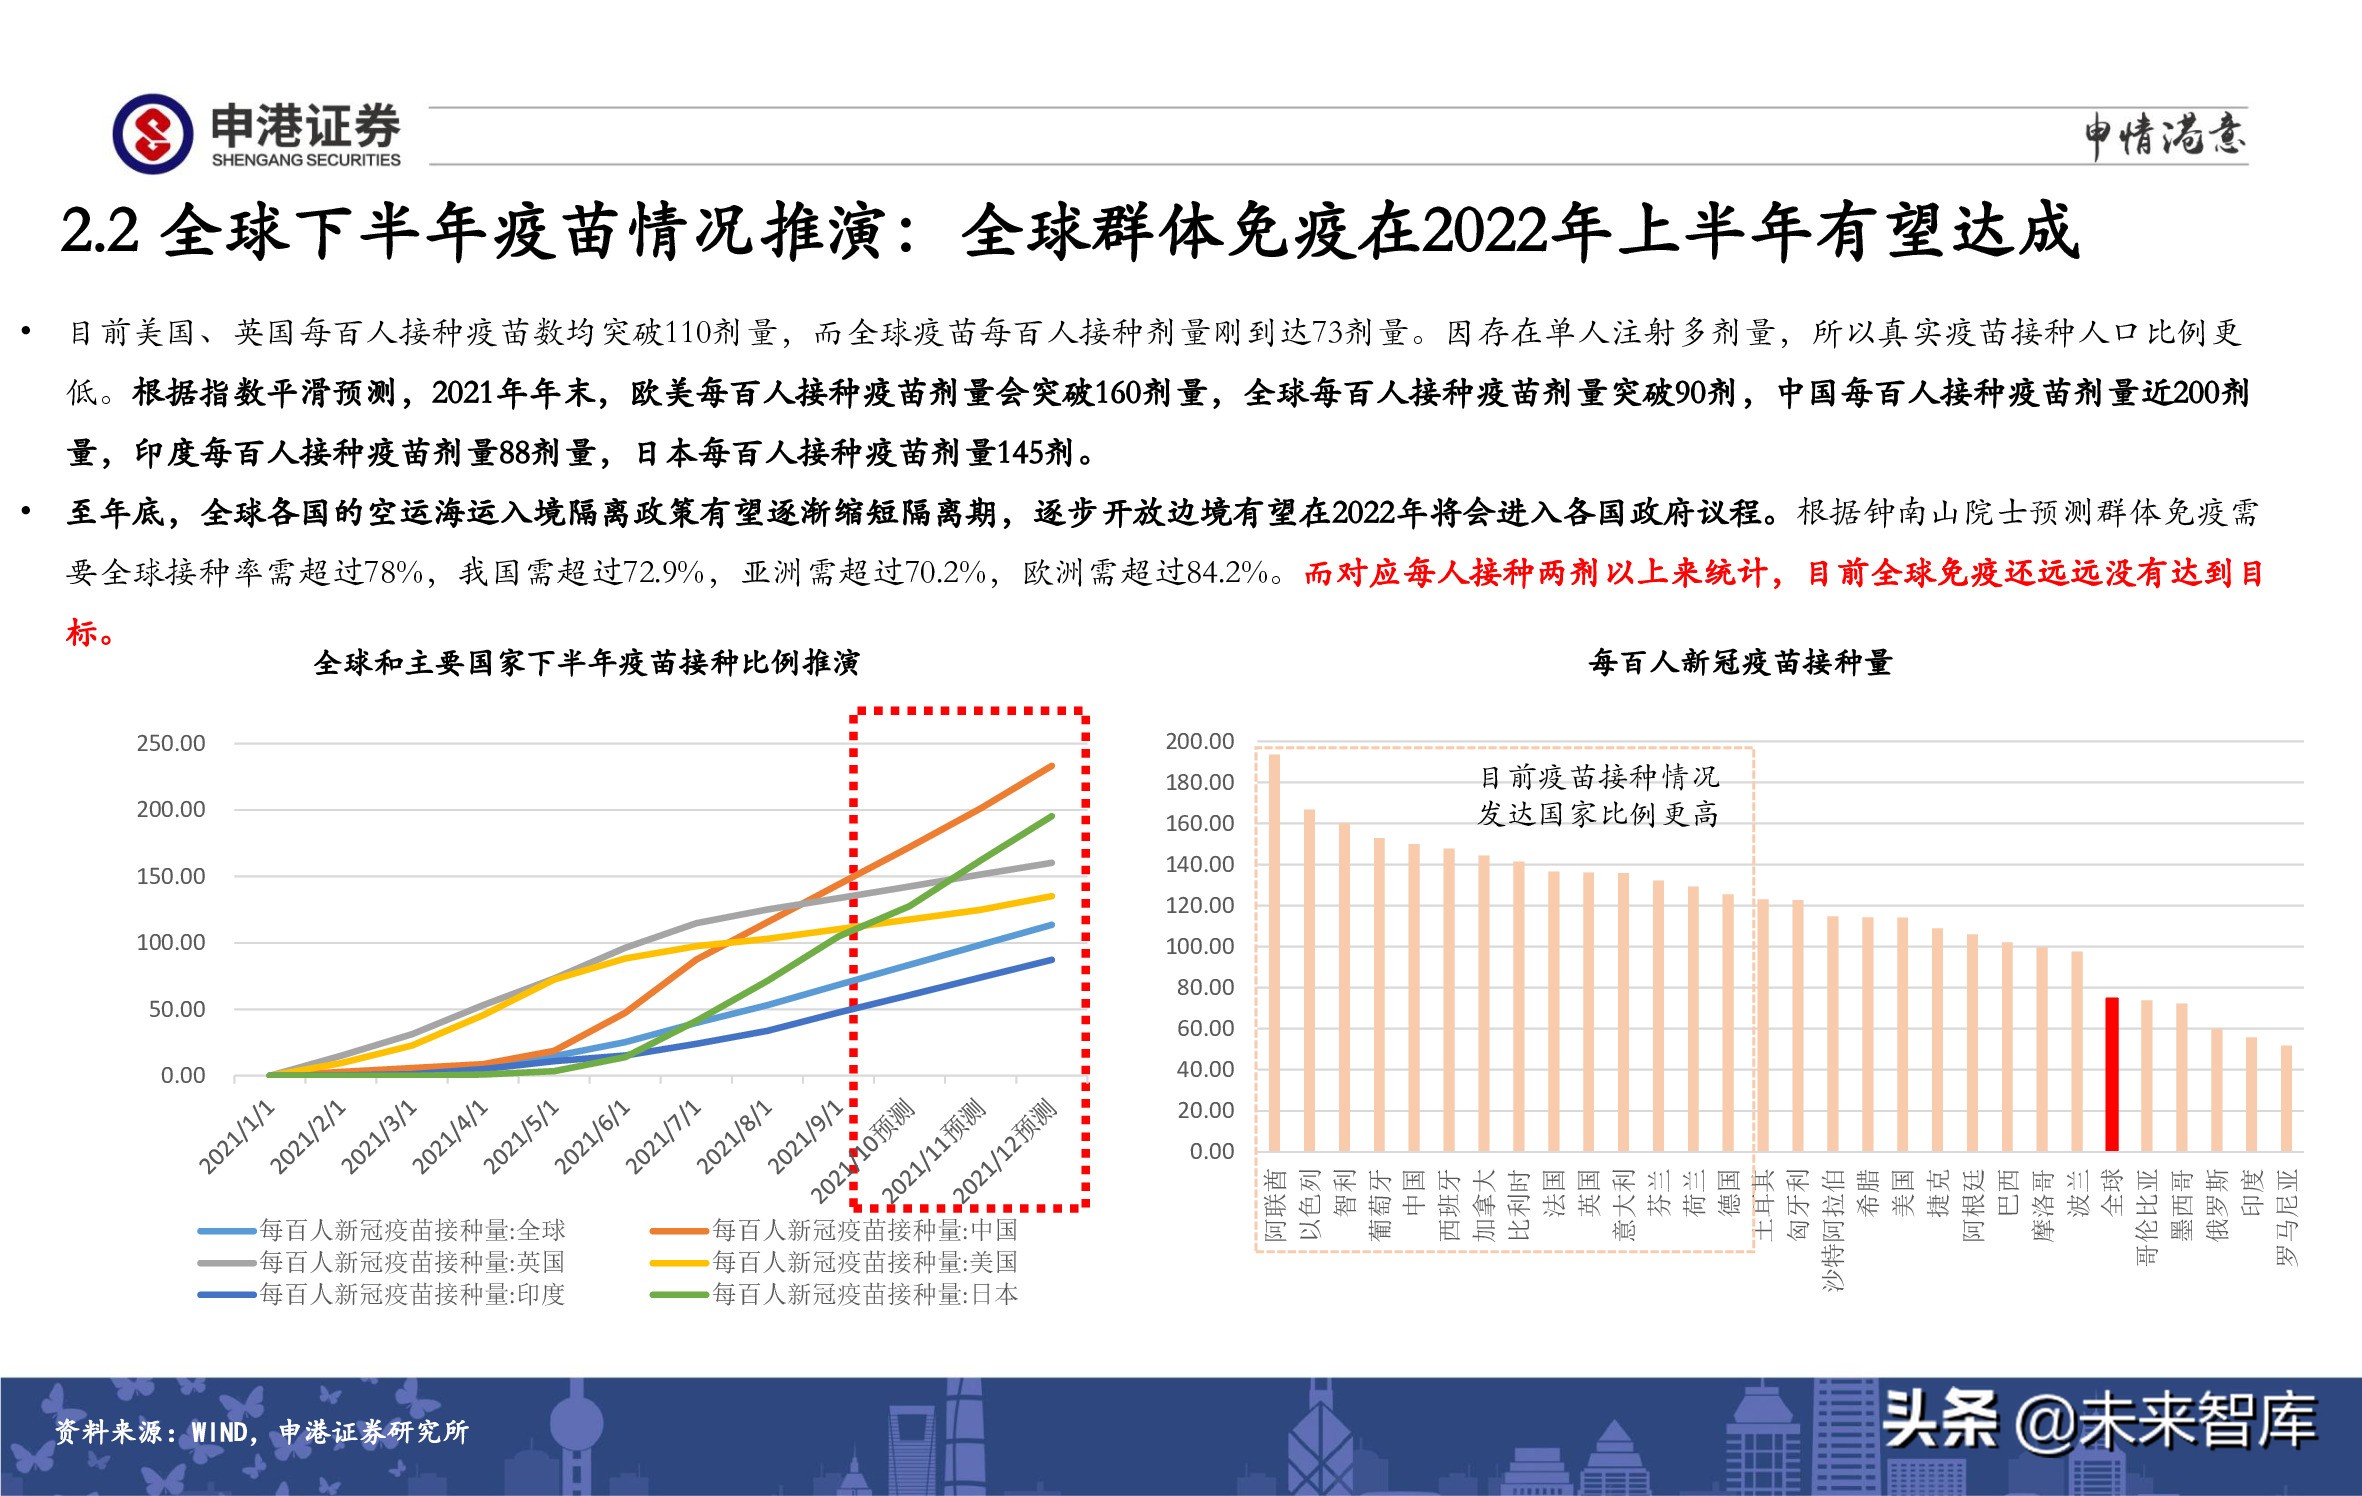Click the '2021/6/1' x-axis date label

(x=591, y=1136)
